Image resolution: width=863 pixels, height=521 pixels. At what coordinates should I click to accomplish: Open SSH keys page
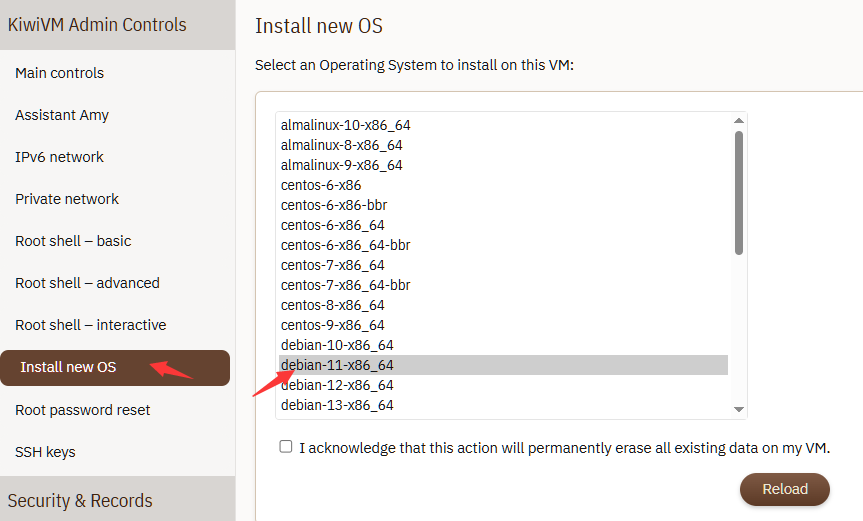click(45, 452)
